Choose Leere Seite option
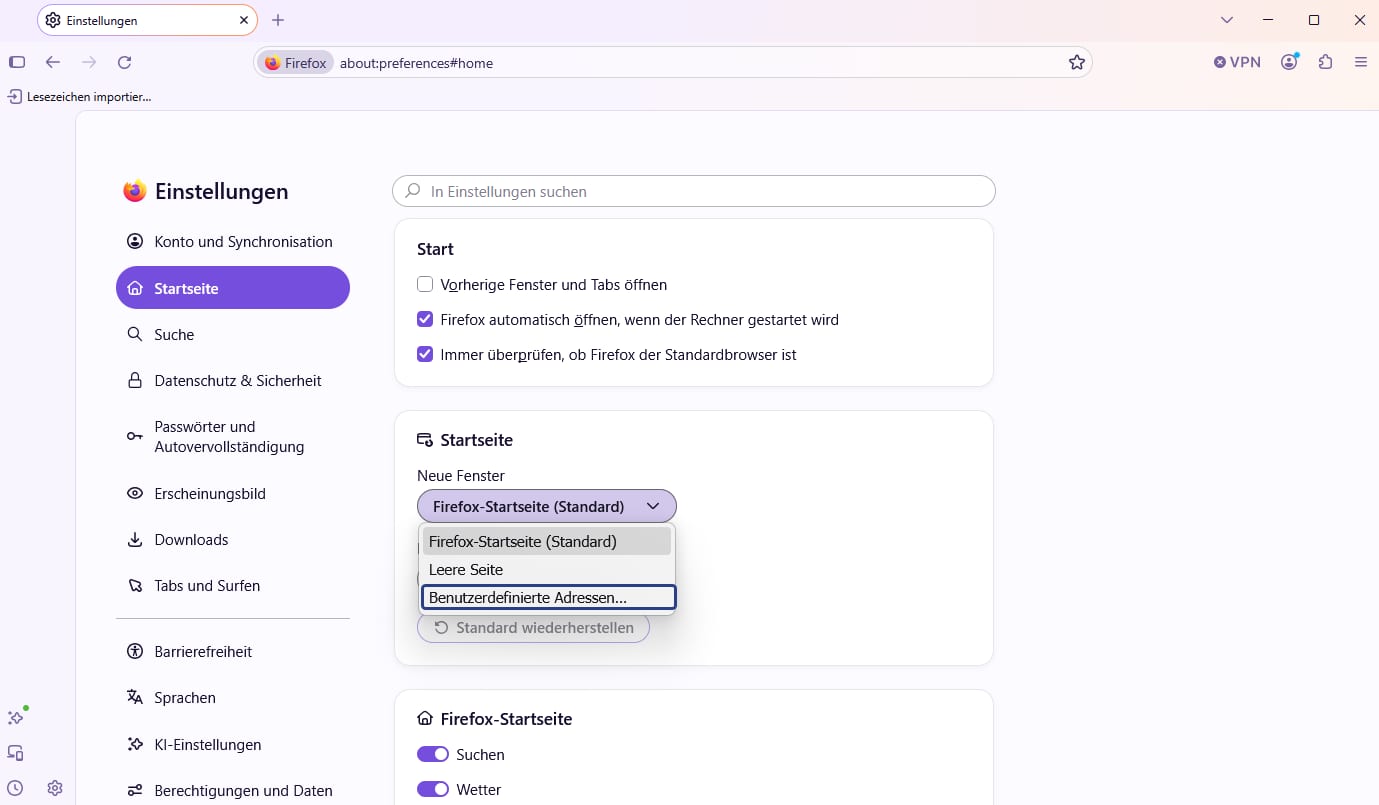The width and height of the screenshot is (1379, 805). click(x=547, y=569)
